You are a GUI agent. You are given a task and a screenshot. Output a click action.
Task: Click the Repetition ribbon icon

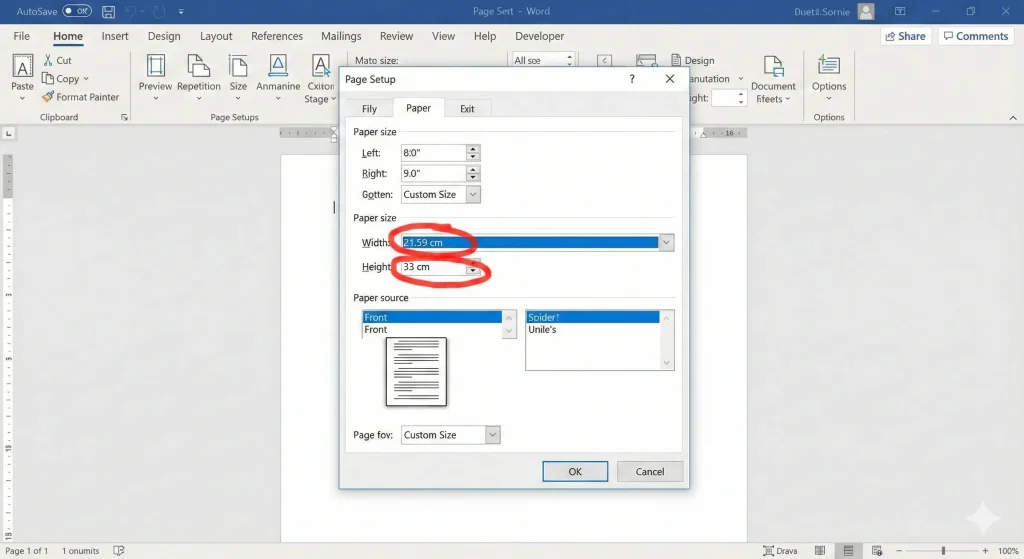pos(199,66)
